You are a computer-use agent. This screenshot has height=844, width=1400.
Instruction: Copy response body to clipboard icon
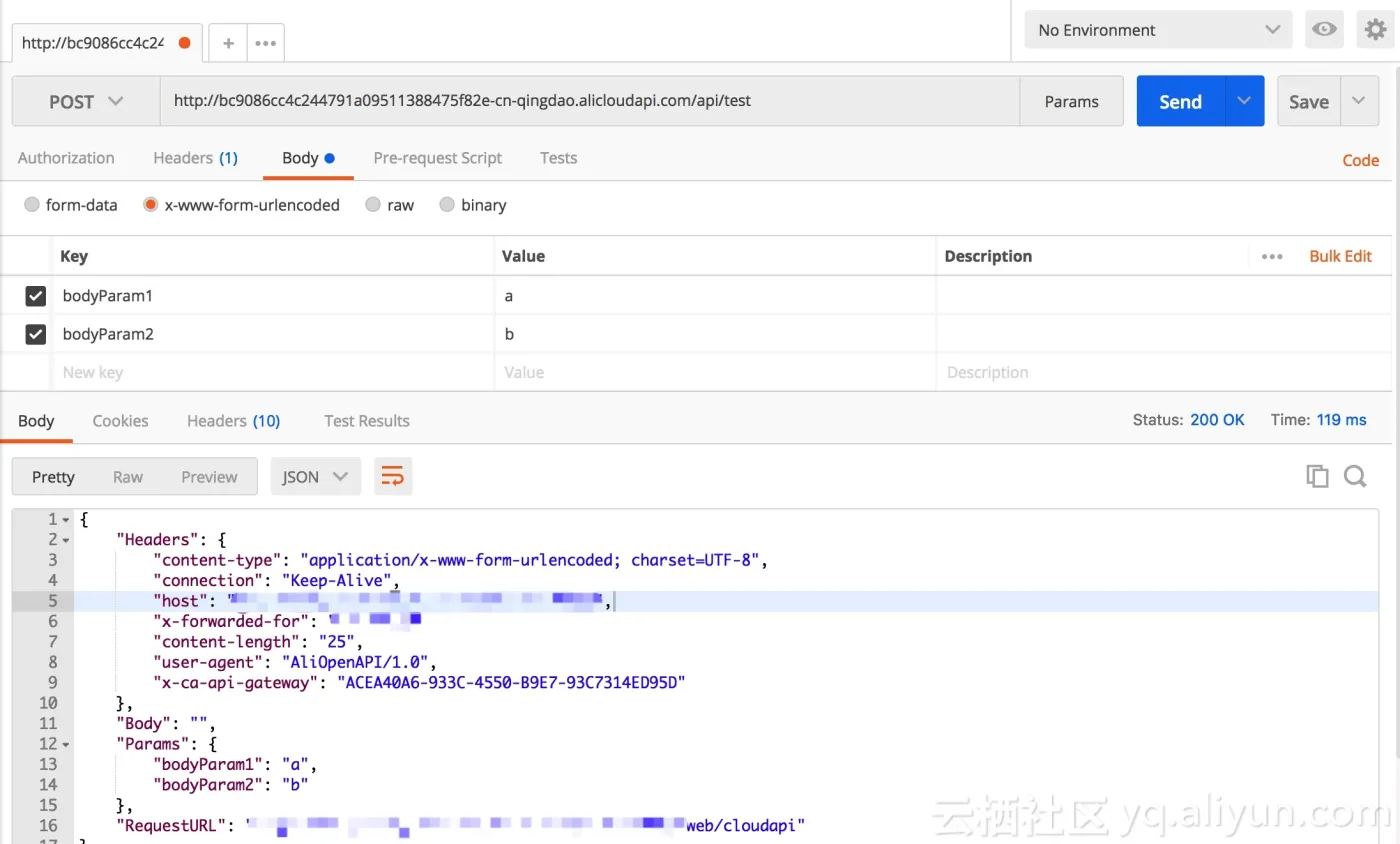[1317, 477]
